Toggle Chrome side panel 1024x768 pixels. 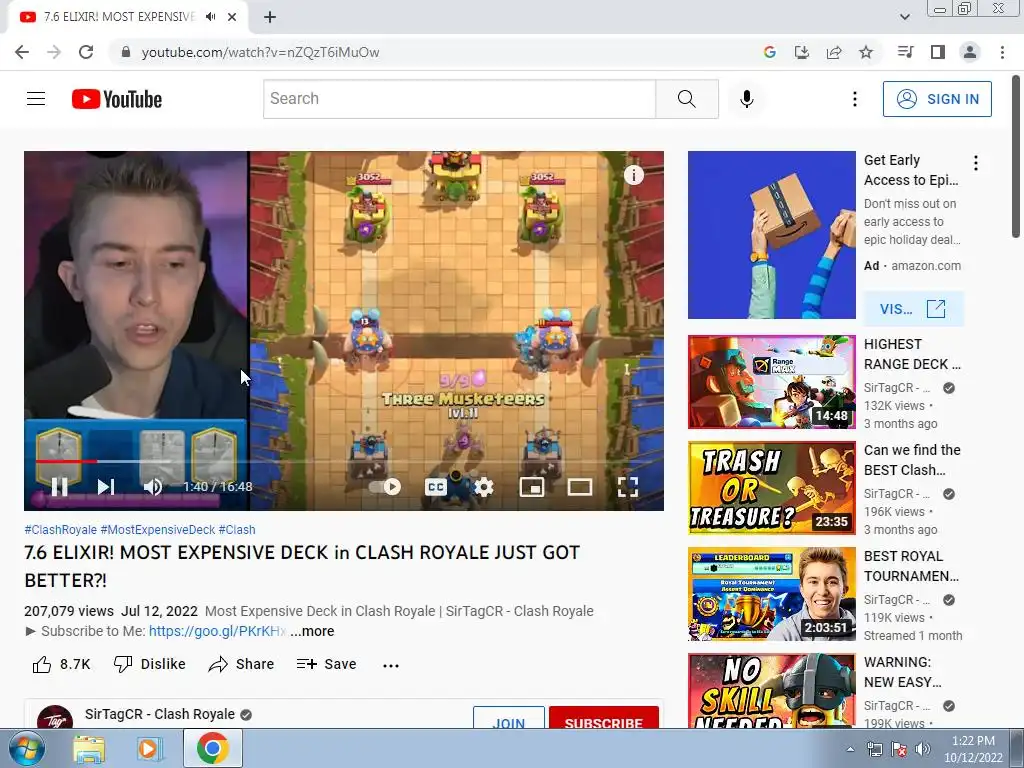point(938,52)
